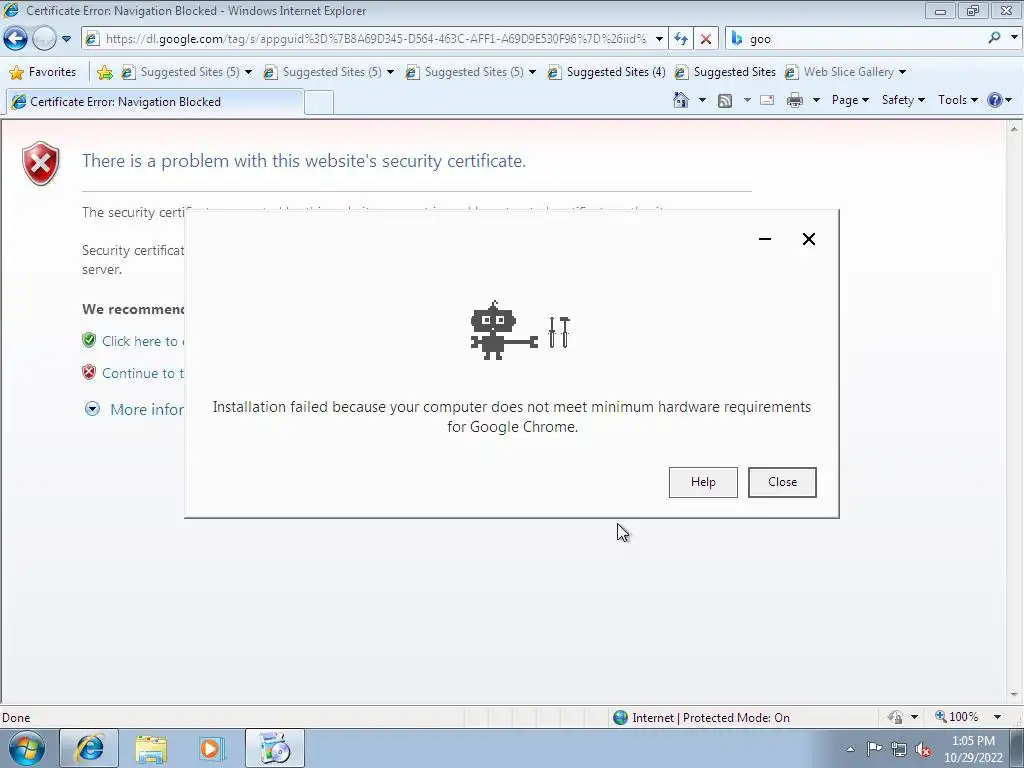Expand the address bar autocomplete dropdown

(659, 39)
